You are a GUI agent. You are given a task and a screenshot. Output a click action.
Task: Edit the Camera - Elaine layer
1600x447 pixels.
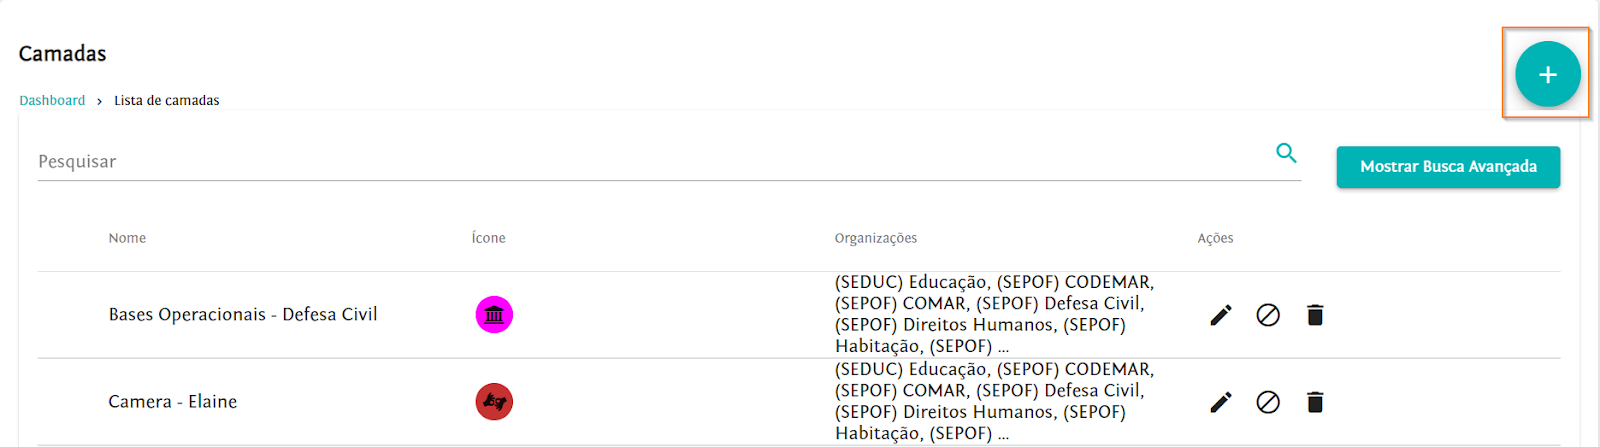(1221, 402)
